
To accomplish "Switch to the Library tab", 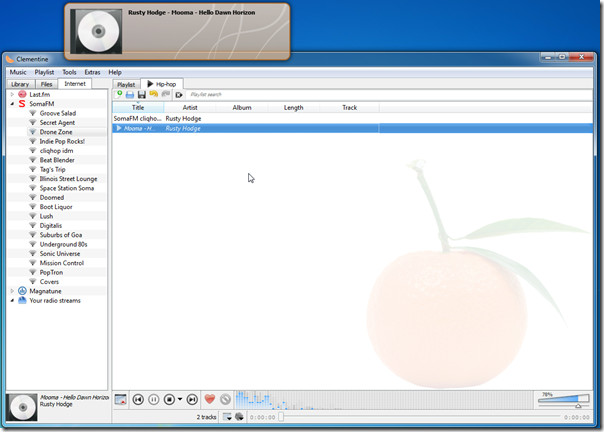I will tap(20, 84).
